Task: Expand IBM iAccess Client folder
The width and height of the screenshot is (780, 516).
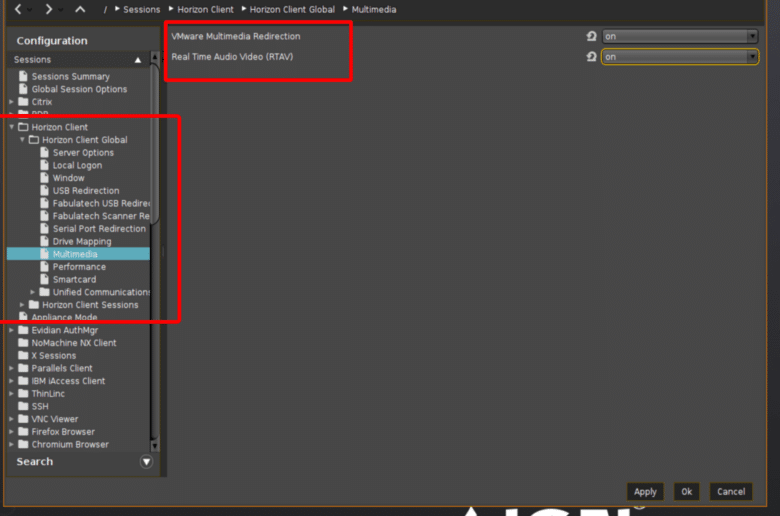Action: click(11, 381)
